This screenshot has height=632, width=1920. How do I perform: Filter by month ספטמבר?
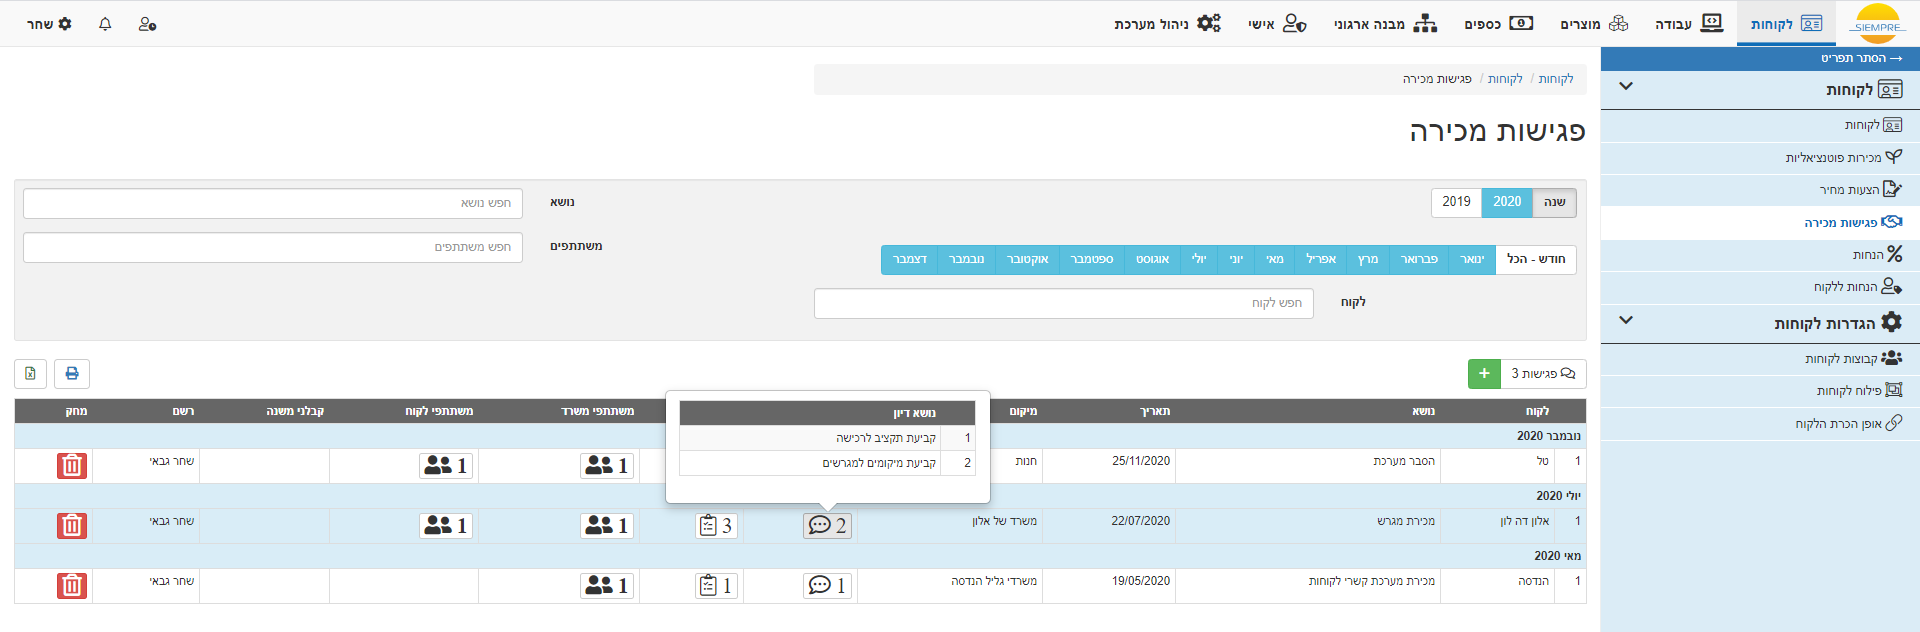tap(1092, 260)
